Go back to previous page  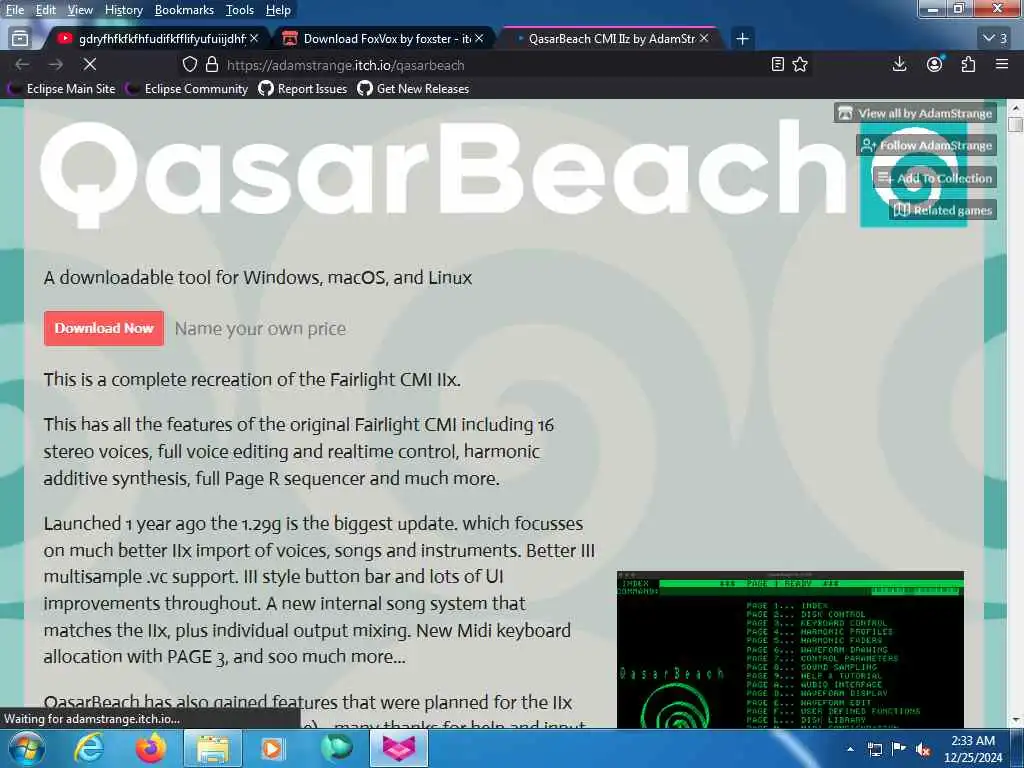click(x=22, y=65)
